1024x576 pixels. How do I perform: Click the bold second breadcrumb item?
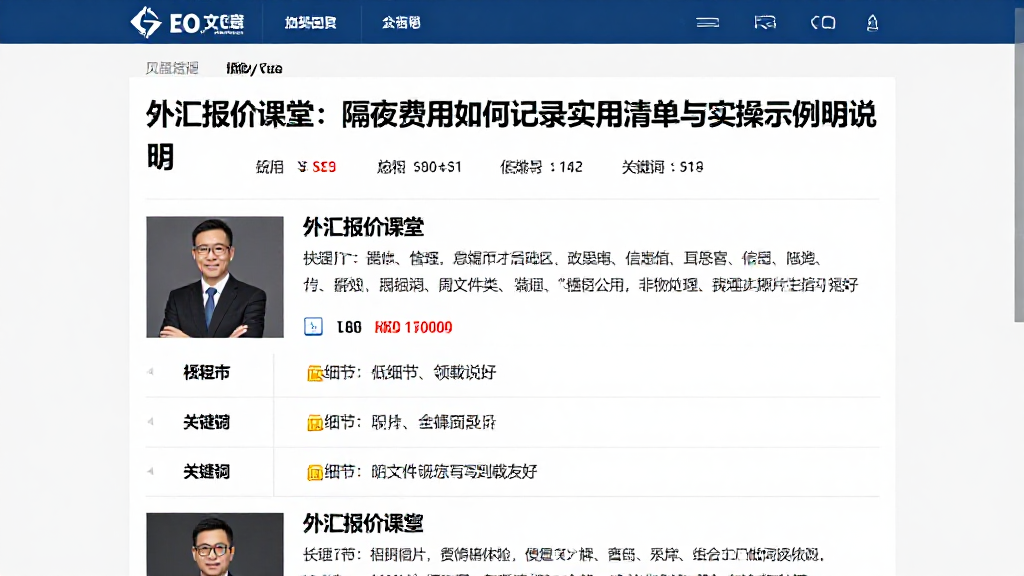(x=254, y=68)
